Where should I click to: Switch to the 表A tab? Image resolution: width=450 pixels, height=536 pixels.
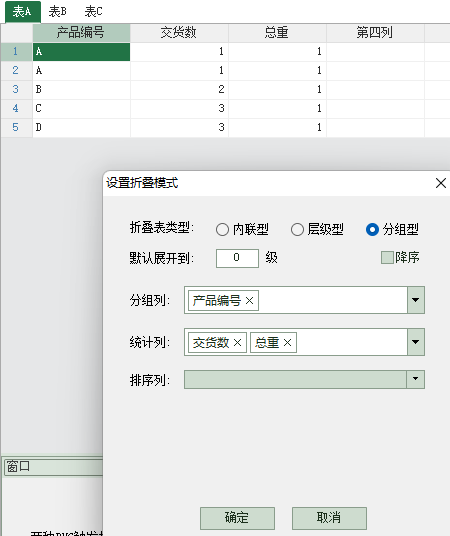(x=23, y=12)
